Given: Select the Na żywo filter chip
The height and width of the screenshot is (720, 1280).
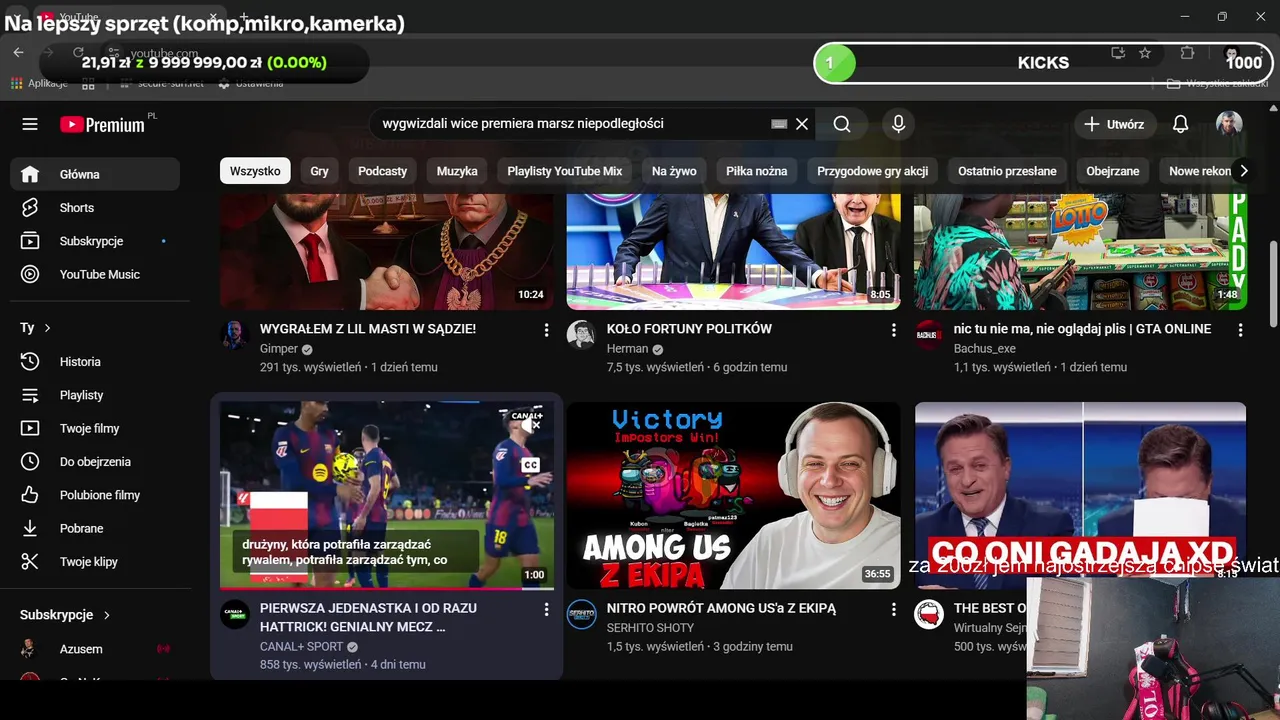Looking at the screenshot, I should click(674, 171).
